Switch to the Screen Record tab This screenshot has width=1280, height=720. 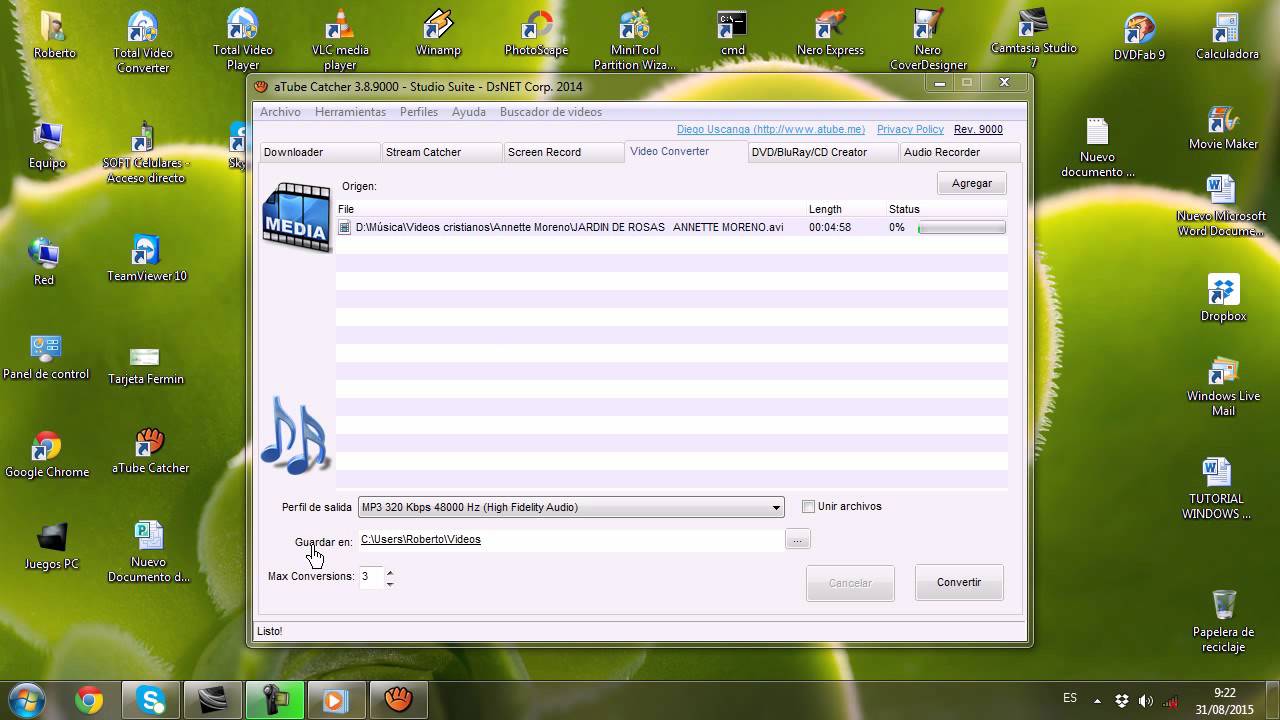pyautogui.click(x=563, y=152)
